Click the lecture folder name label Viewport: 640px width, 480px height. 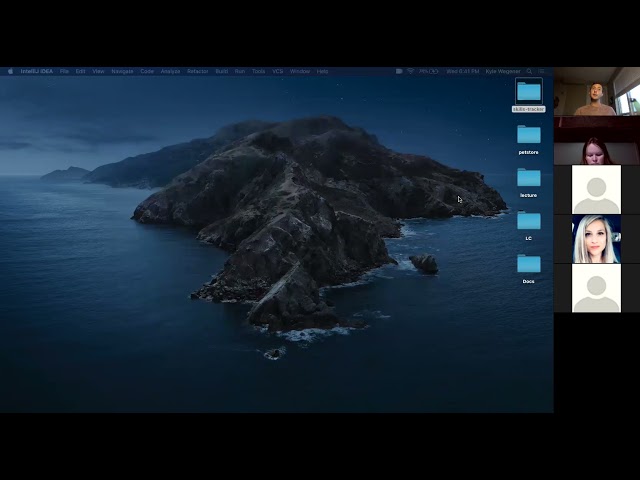529,196
